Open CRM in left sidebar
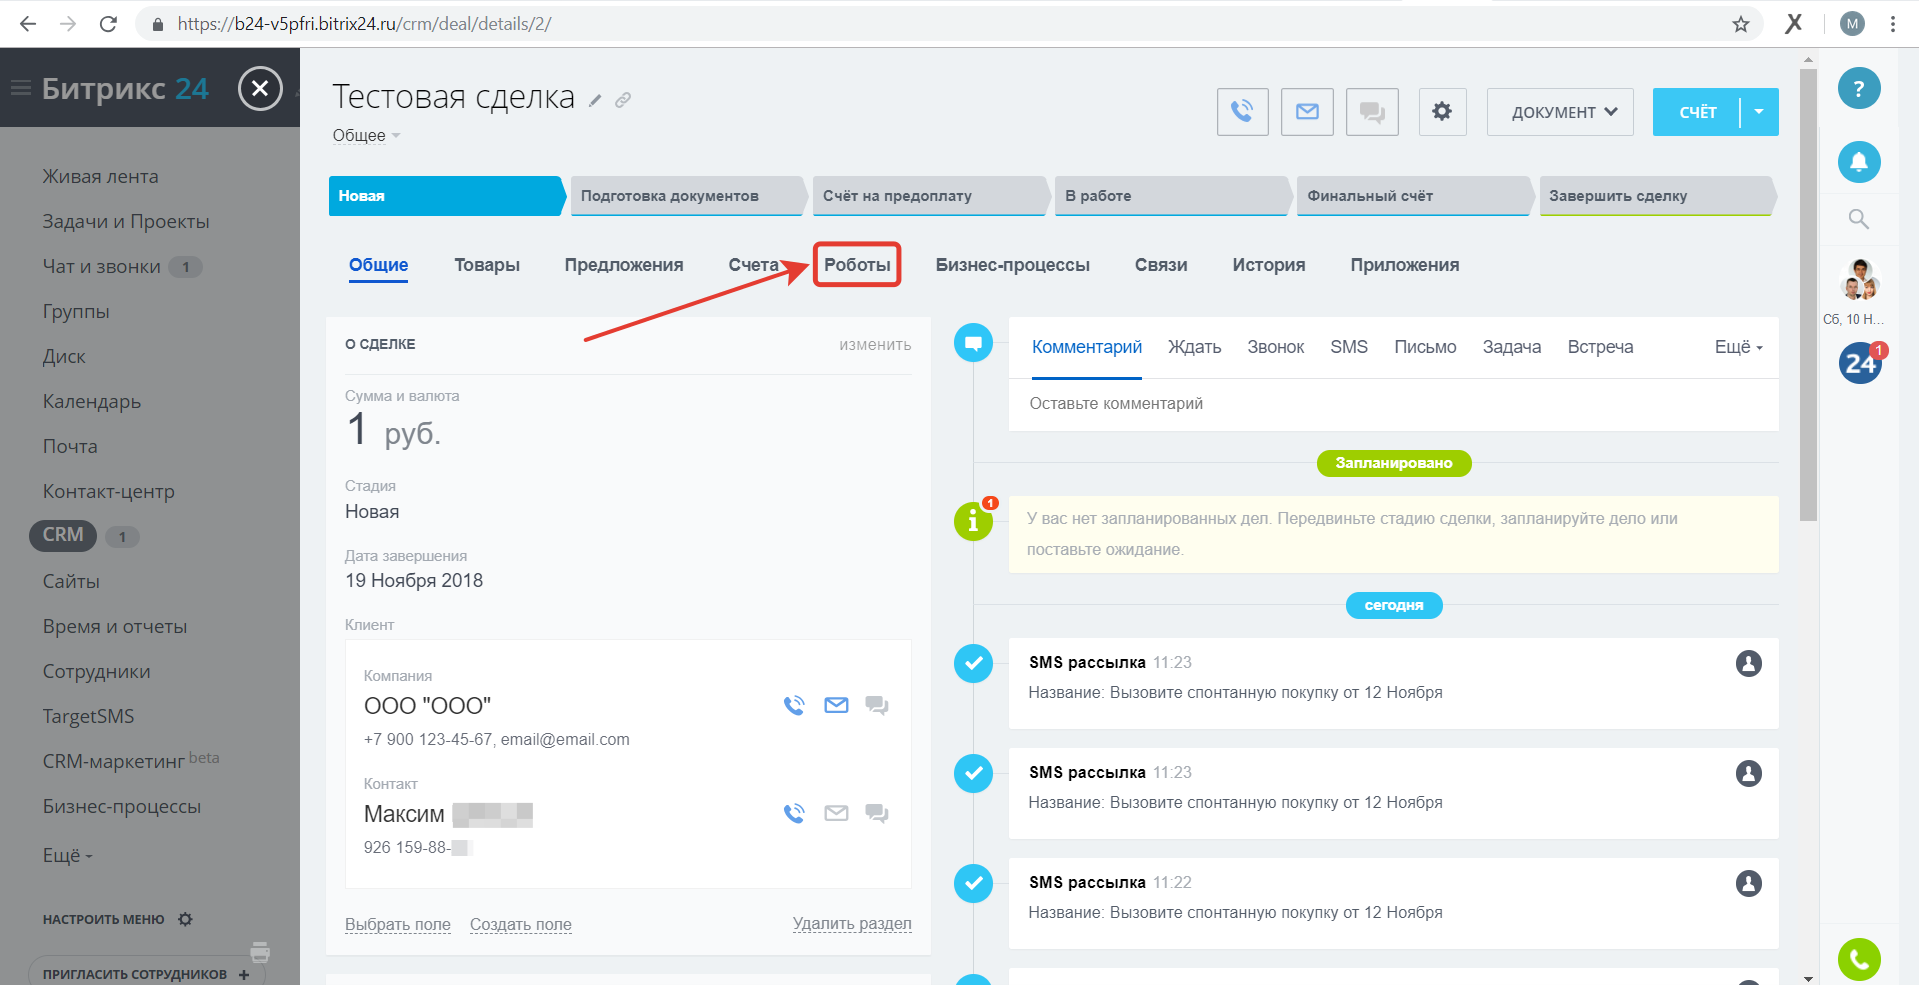This screenshot has height=985, width=1919. (x=63, y=535)
